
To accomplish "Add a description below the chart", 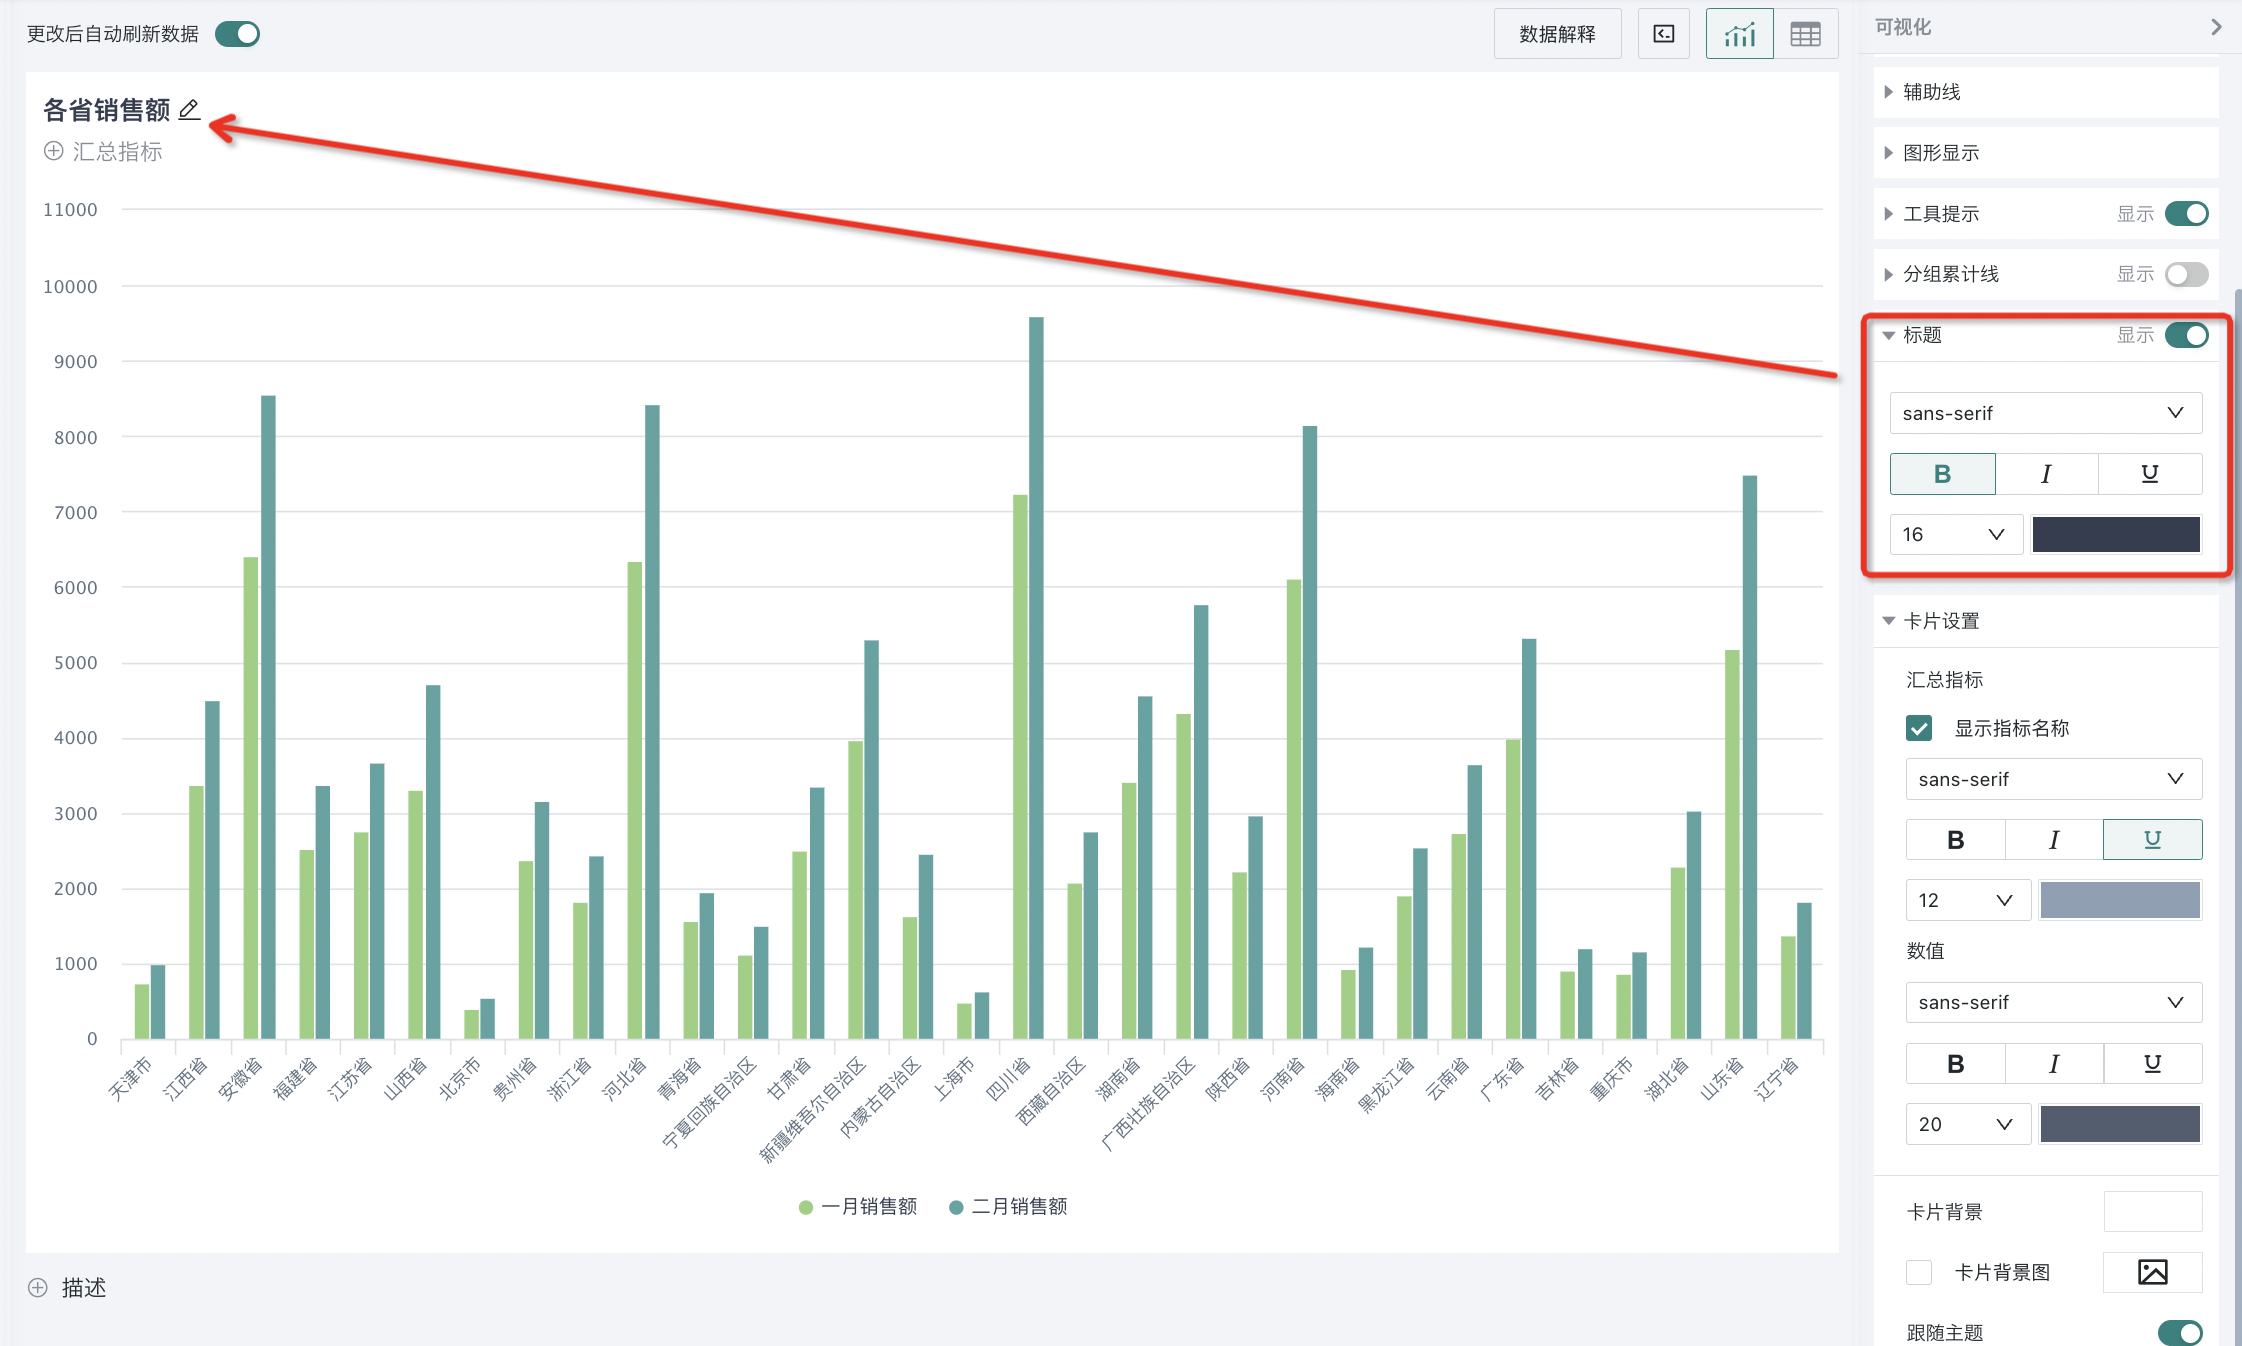I will pyautogui.click(x=38, y=1288).
